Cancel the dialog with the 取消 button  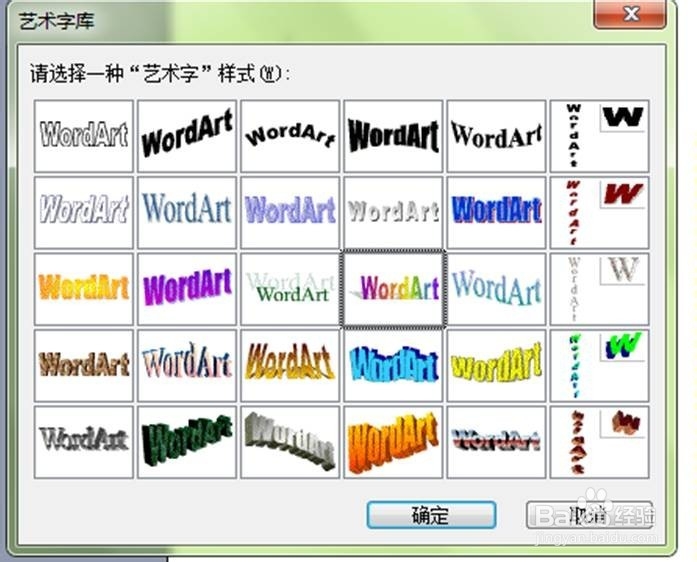(x=589, y=515)
